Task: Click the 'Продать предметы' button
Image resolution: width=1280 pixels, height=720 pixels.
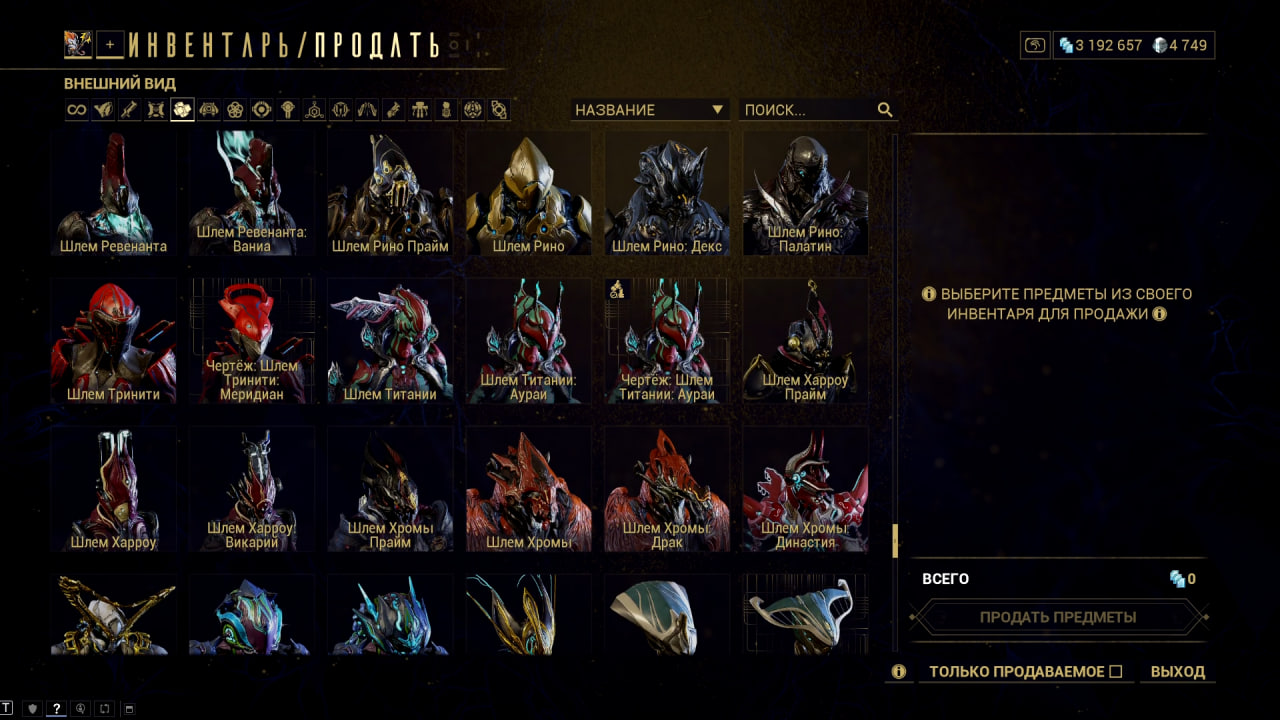Action: (1058, 617)
